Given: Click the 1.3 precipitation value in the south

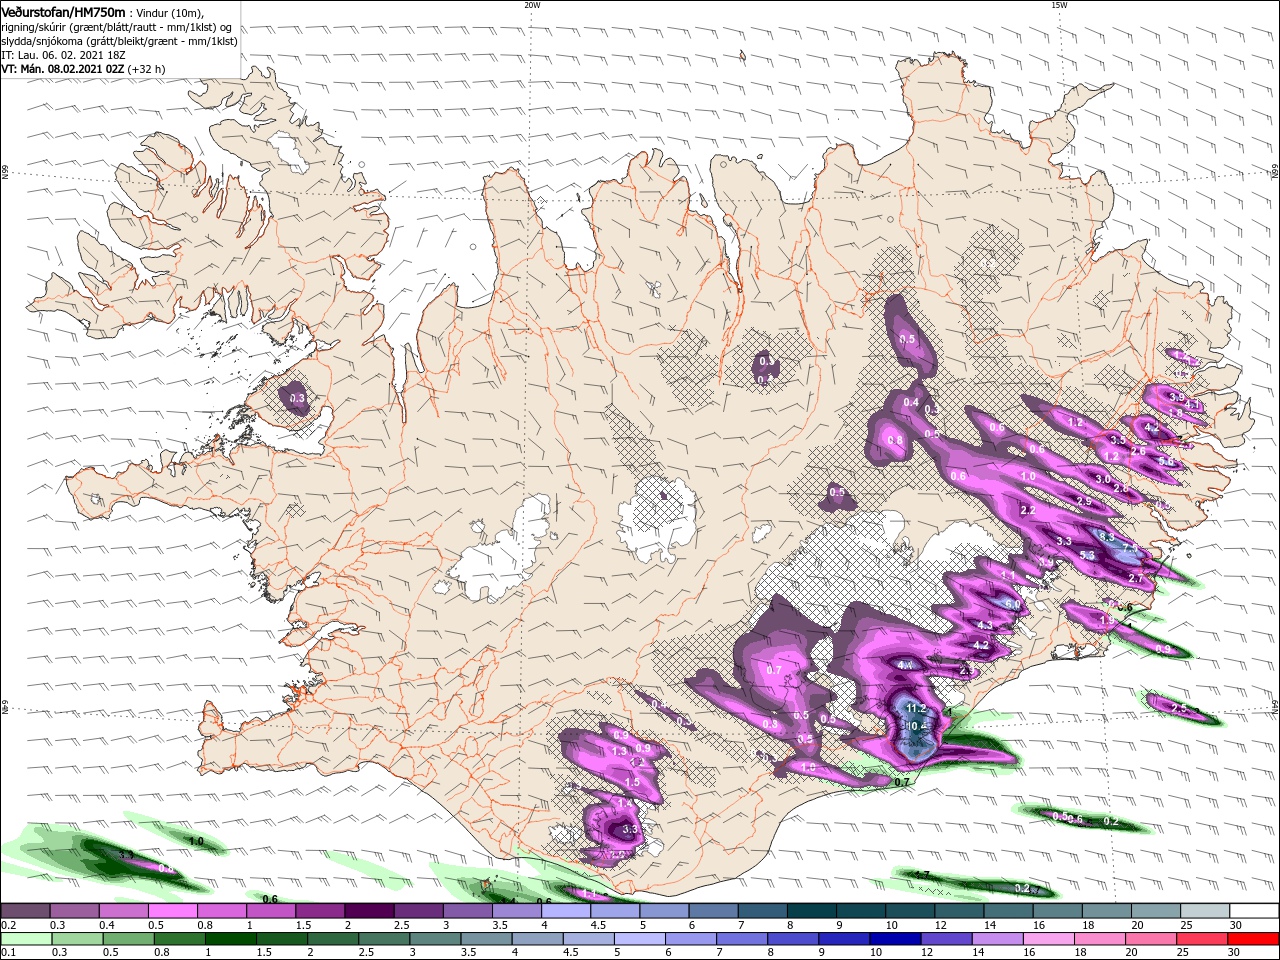Looking at the screenshot, I should click(619, 751).
